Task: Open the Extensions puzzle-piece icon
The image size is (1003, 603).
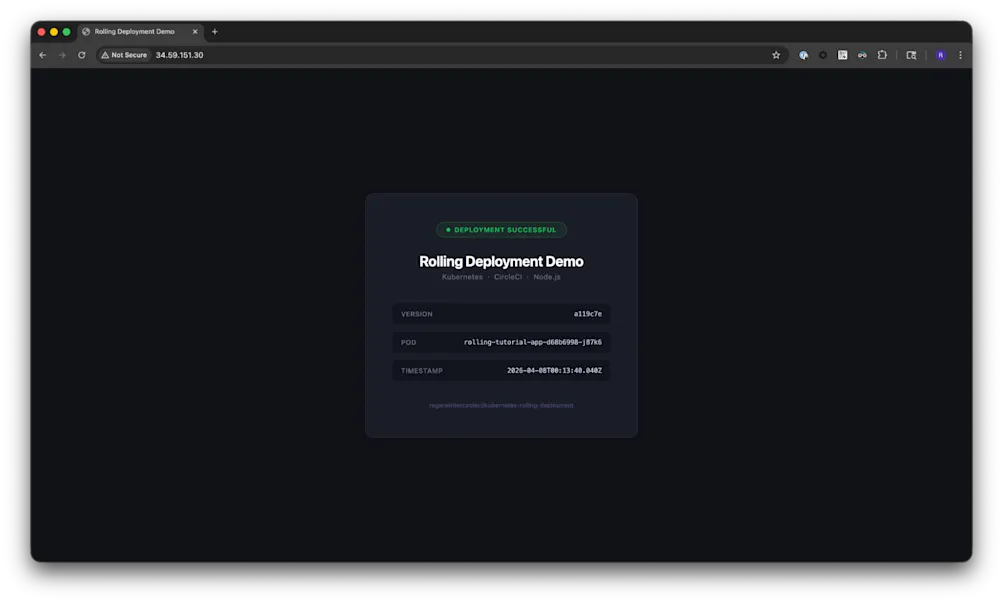Action: [882, 55]
